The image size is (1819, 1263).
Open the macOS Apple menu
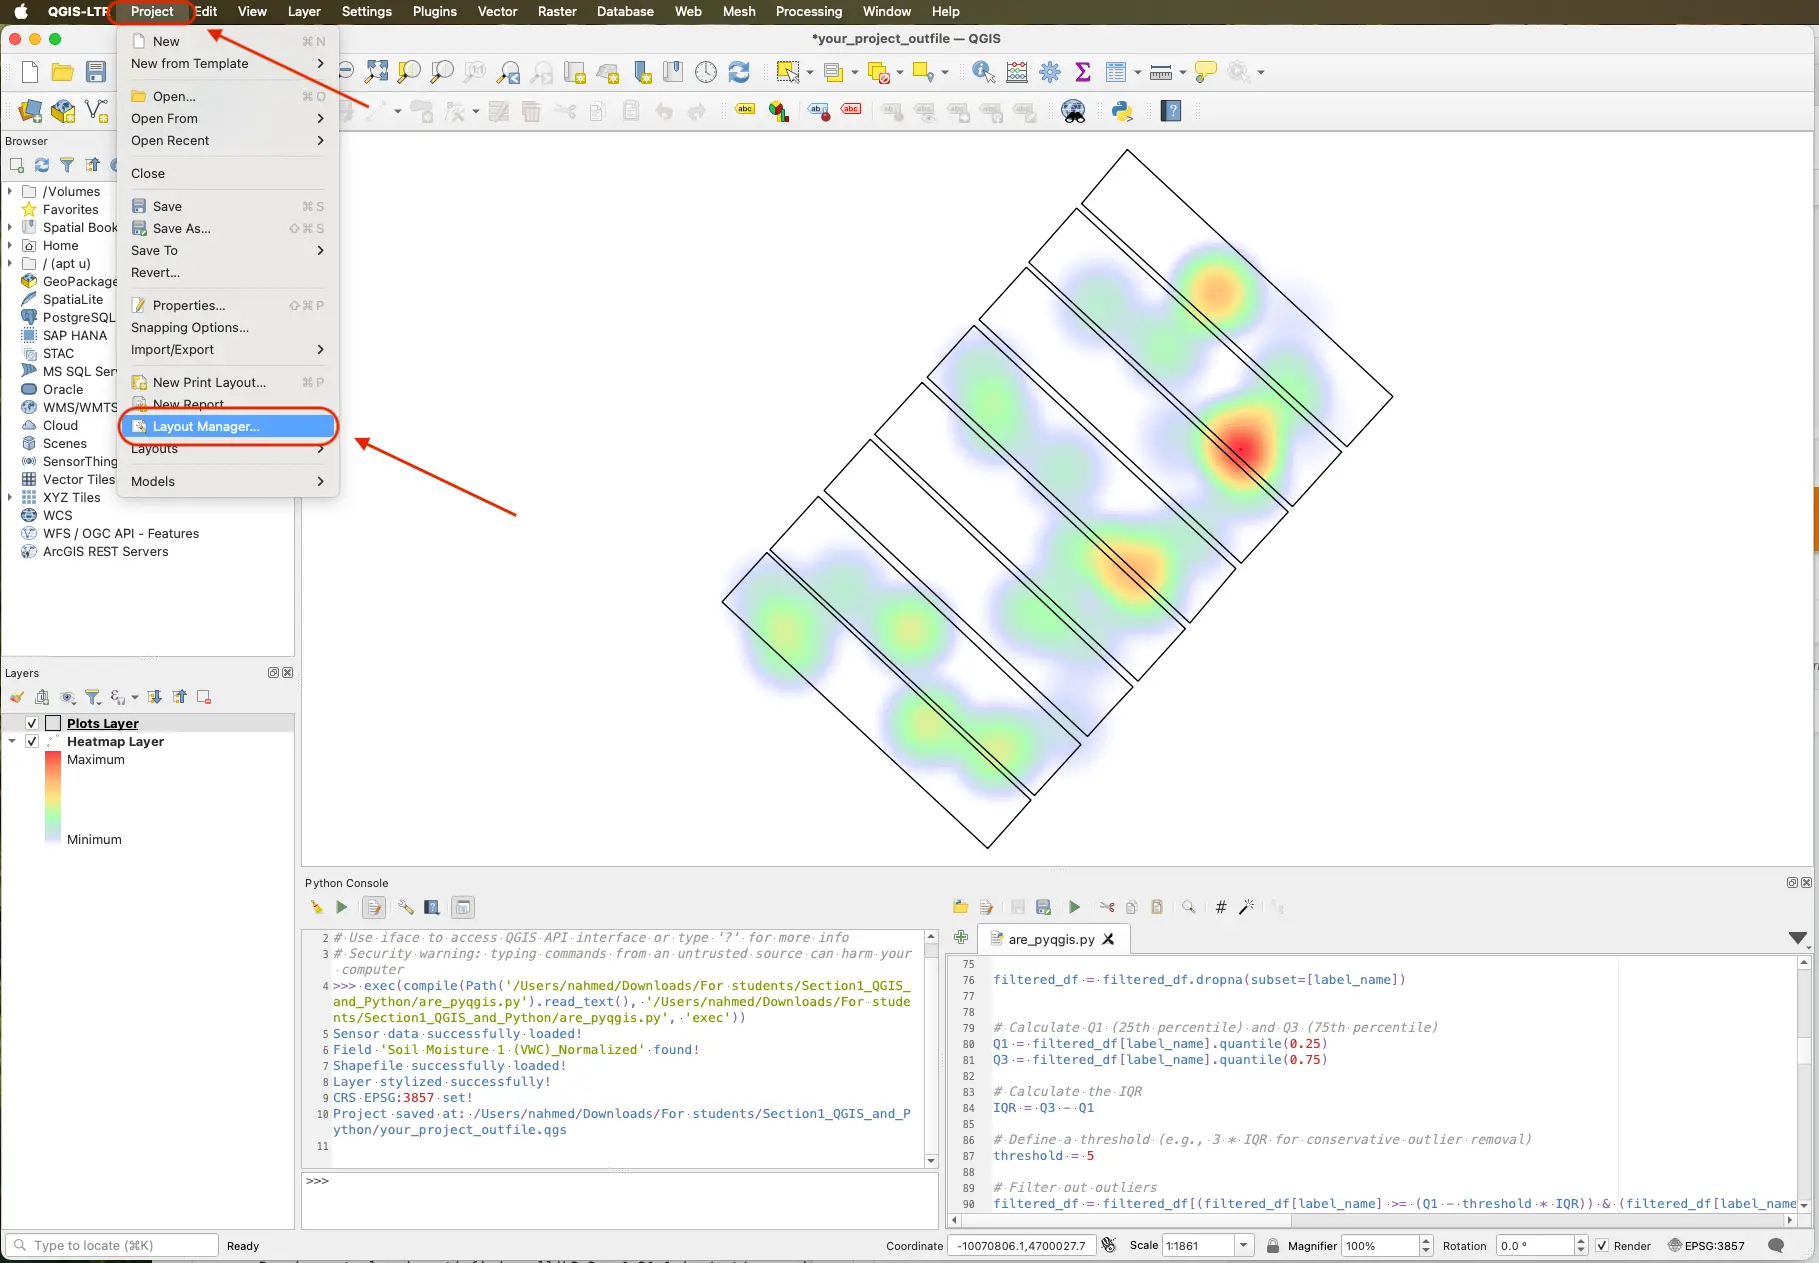pos(20,11)
